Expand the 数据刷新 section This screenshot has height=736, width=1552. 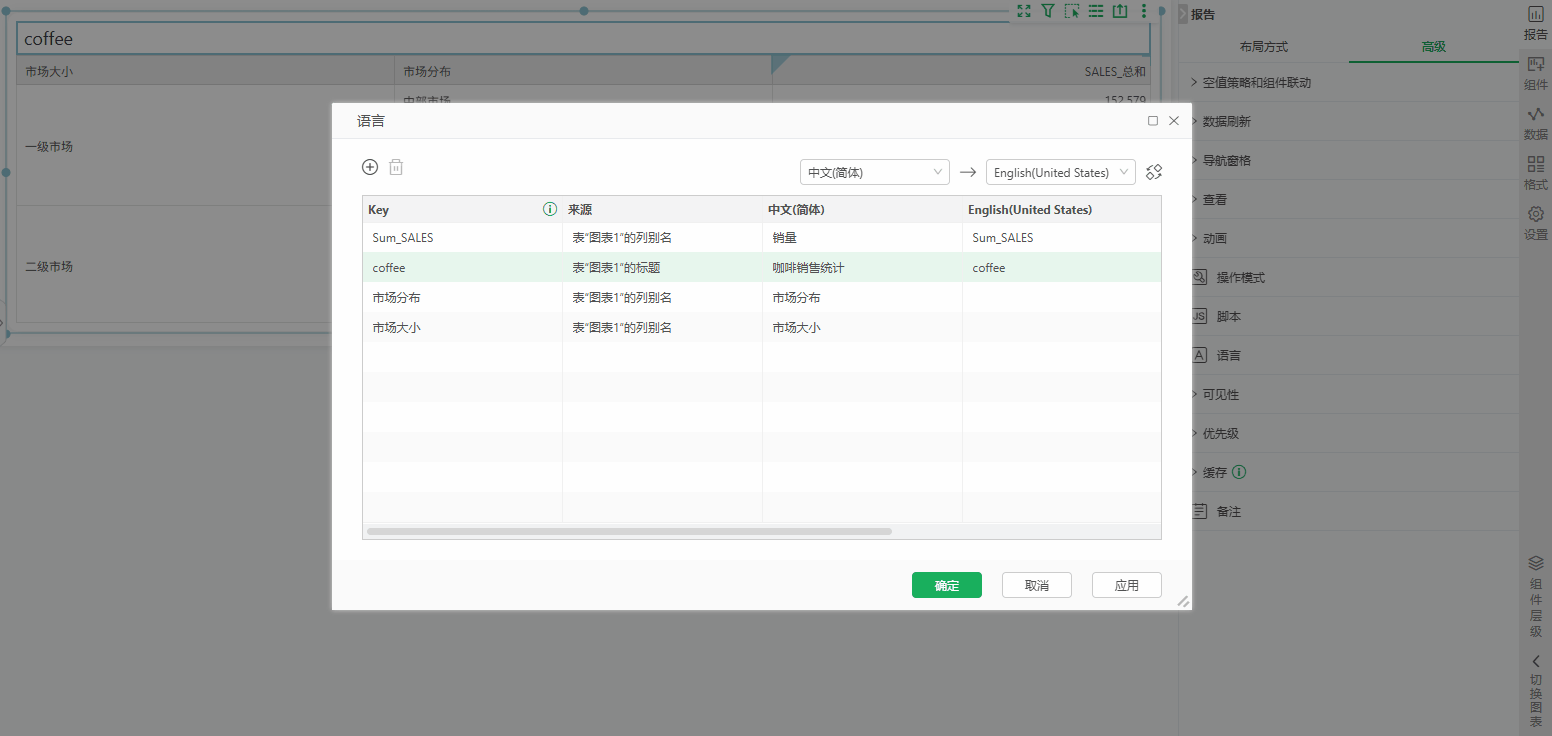tap(1240, 122)
